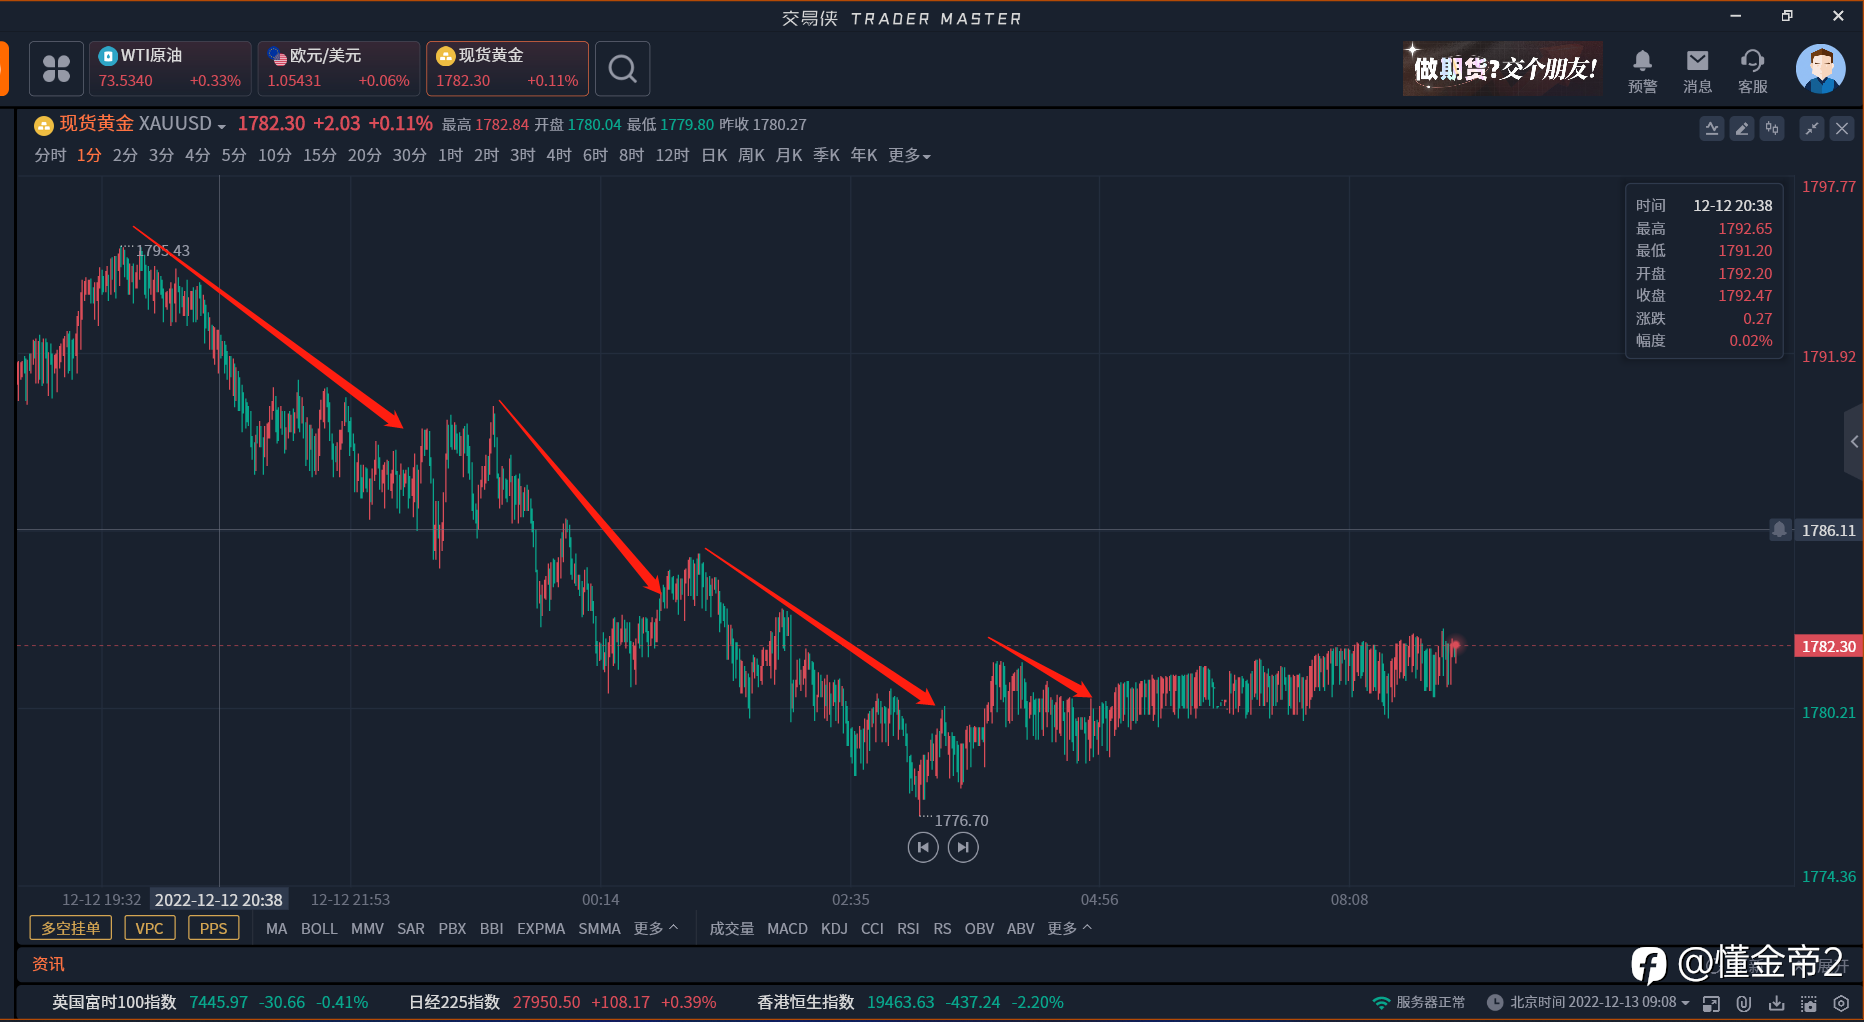Click the 做期货?交个朋友 banner
Screen dimensions: 1864x1022
(x=1503, y=69)
